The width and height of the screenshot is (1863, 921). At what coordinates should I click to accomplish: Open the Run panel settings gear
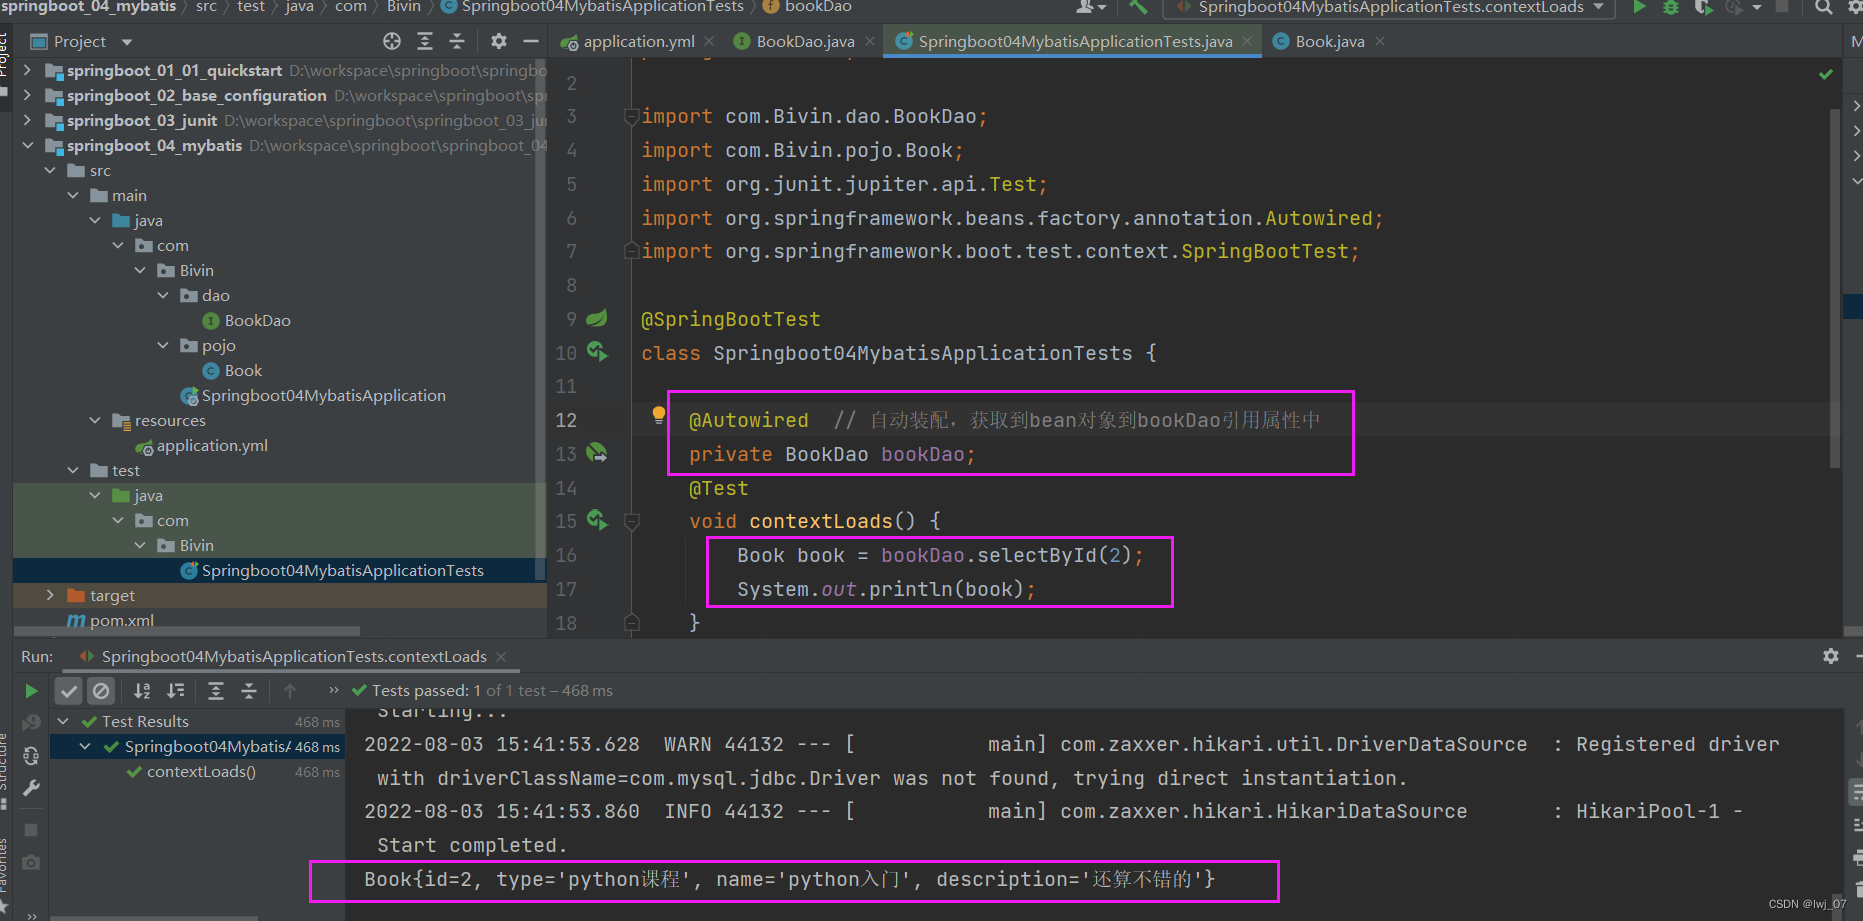pyautogui.click(x=1830, y=656)
